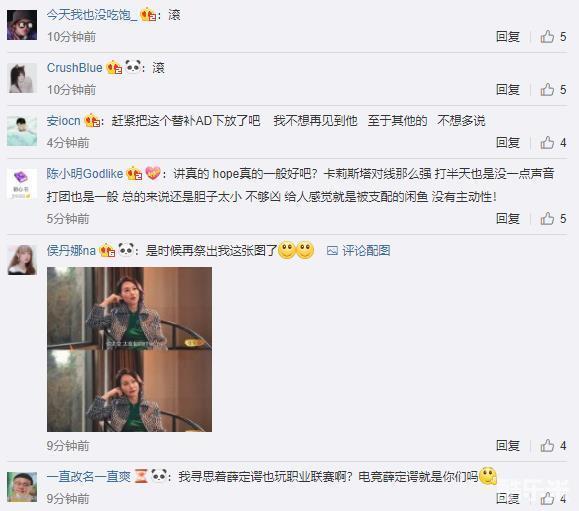
Task: Open 侯丹娜na's profile via username
Action: (x=71, y=251)
